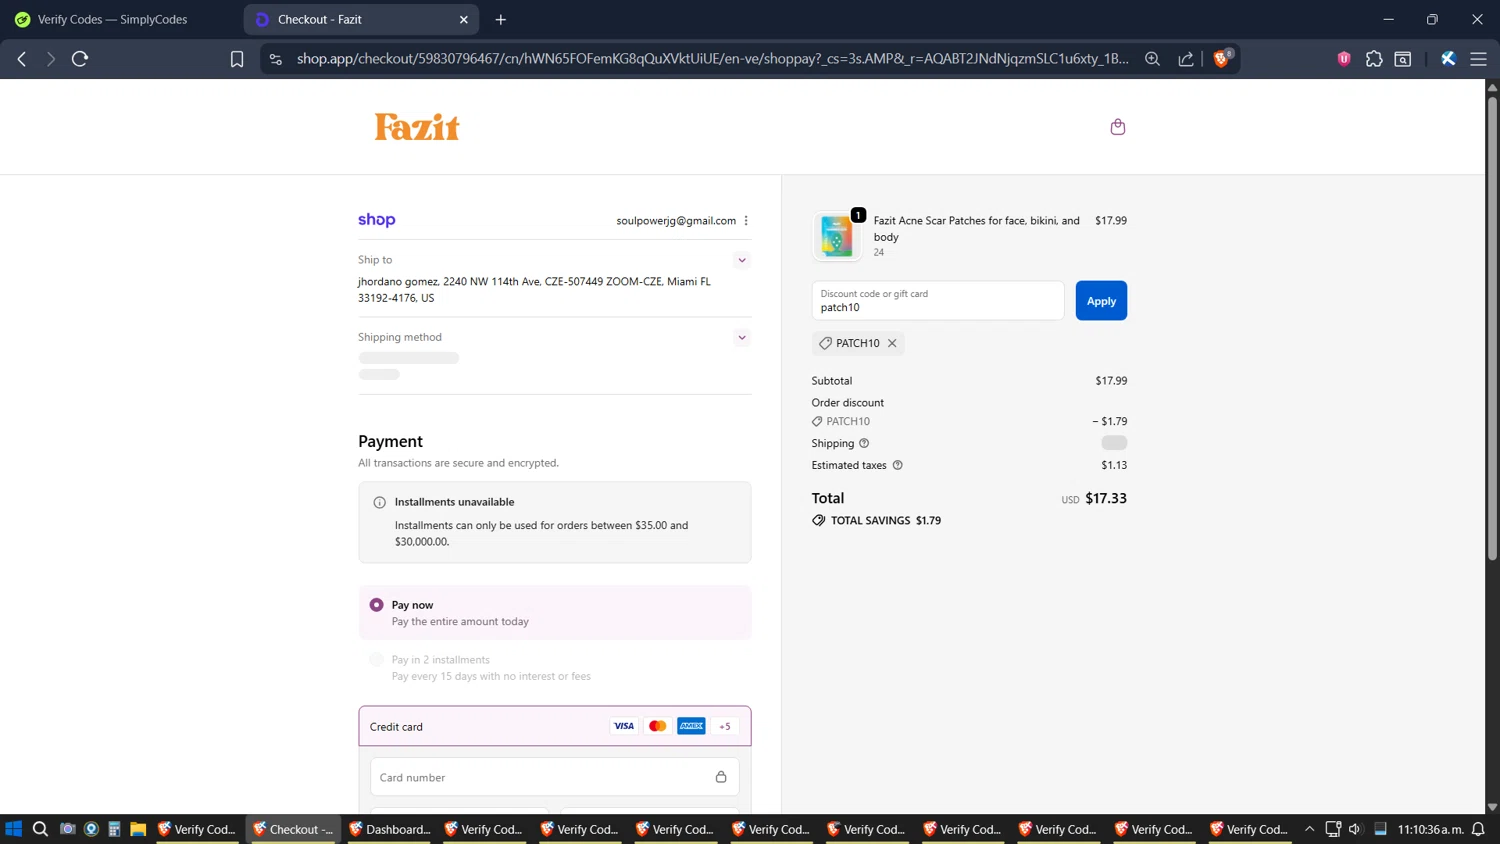
Task: Open the shopping bag cart icon
Action: coord(1117,127)
